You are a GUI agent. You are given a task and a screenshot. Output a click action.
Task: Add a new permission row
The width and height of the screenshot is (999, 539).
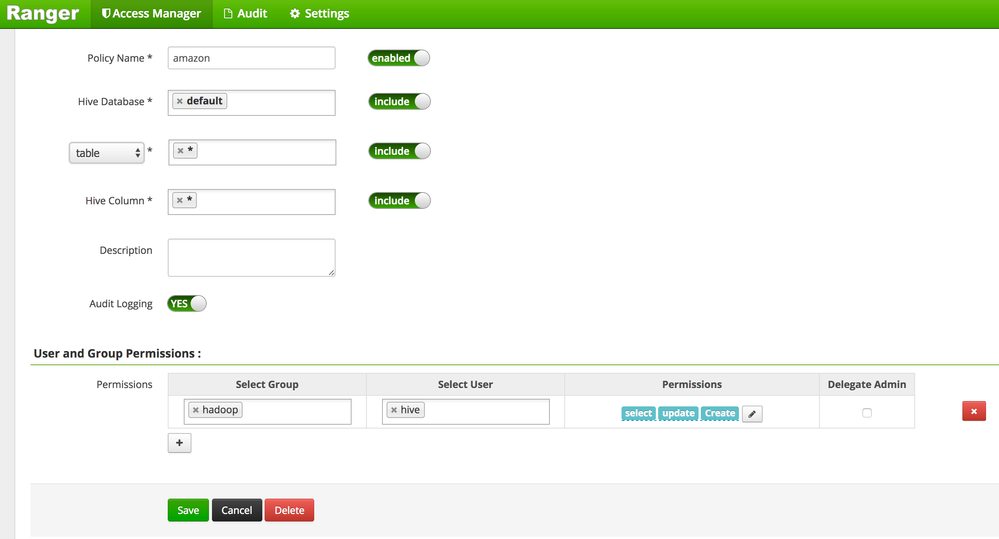point(180,443)
